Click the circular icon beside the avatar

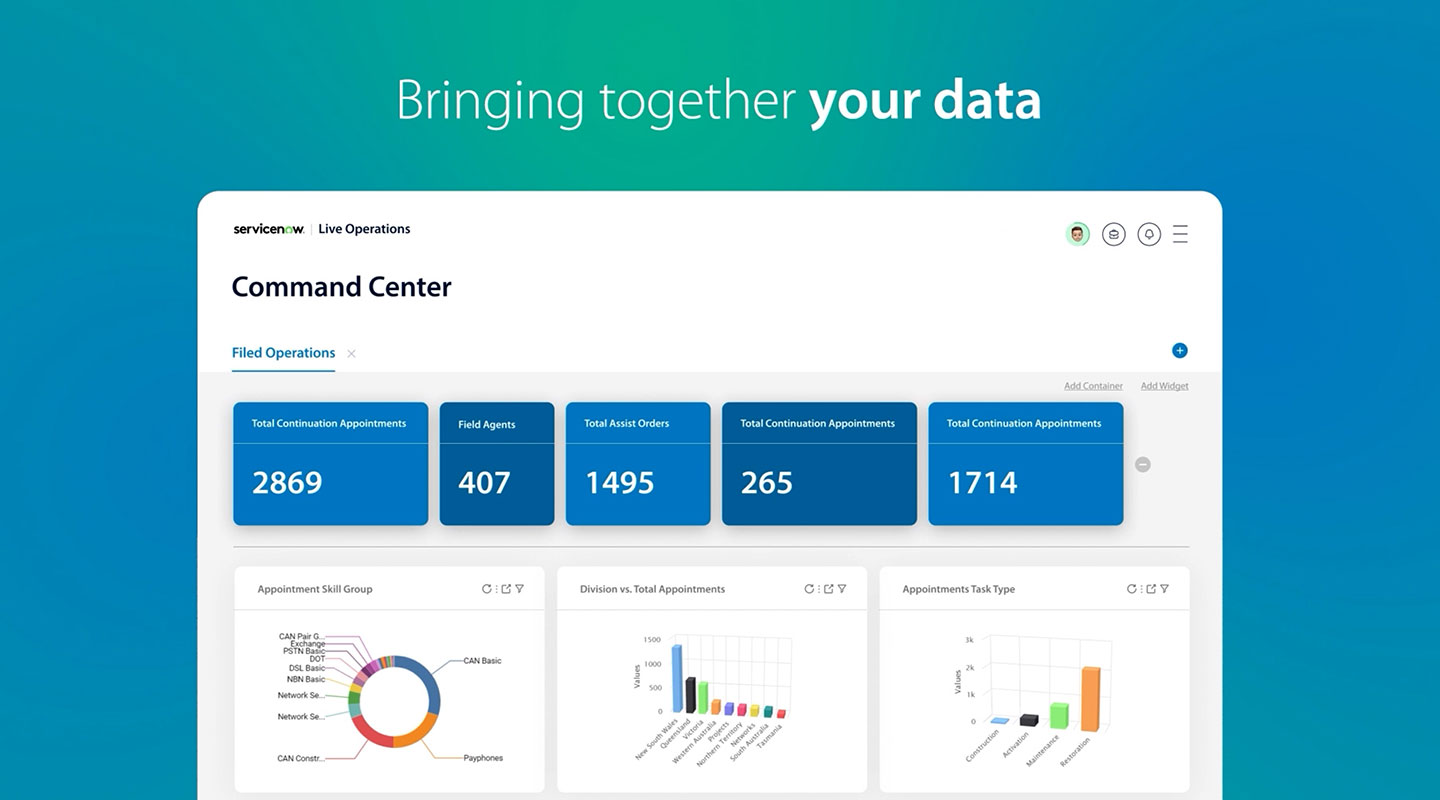point(1113,234)
